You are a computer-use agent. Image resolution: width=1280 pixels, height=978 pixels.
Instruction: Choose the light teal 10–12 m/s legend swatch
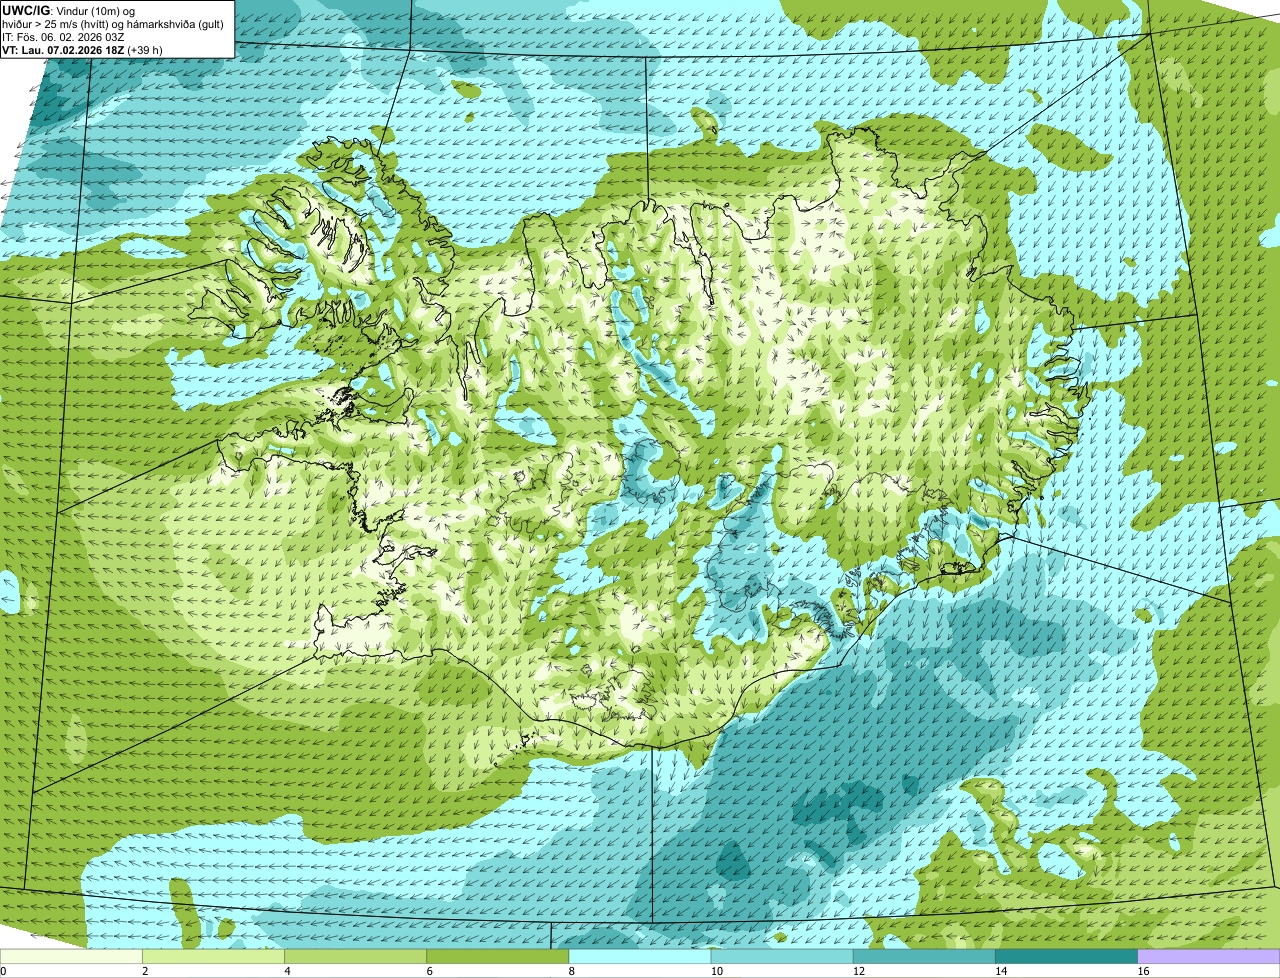782,957
